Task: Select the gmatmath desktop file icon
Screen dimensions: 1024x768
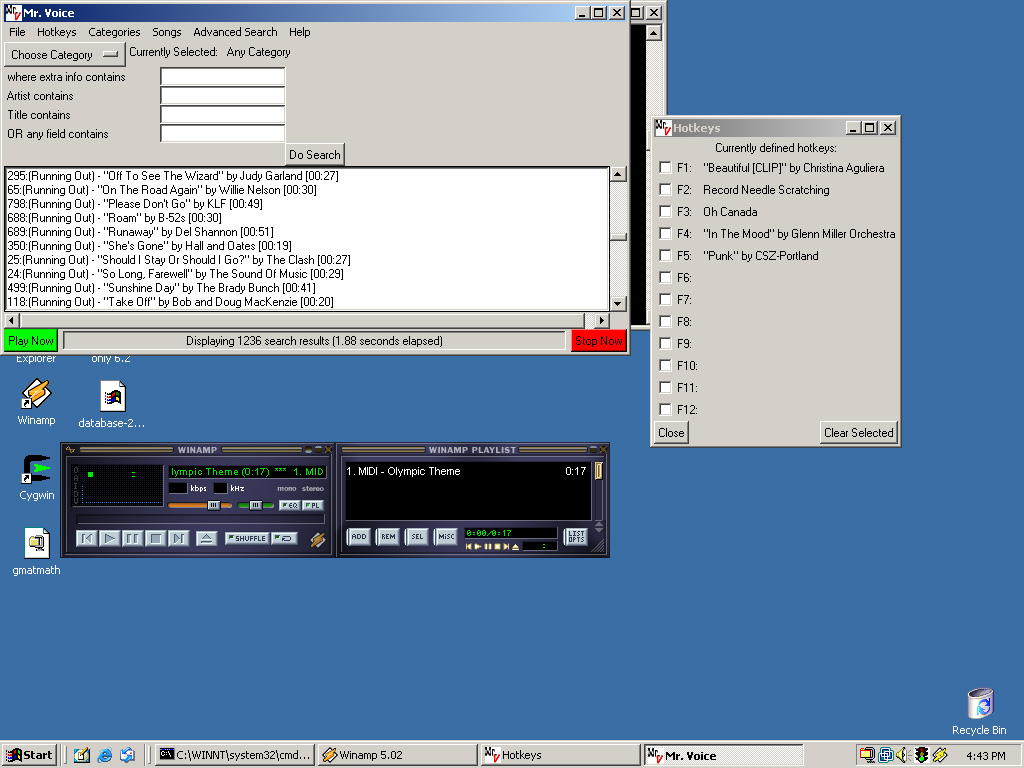Action: 36,544
